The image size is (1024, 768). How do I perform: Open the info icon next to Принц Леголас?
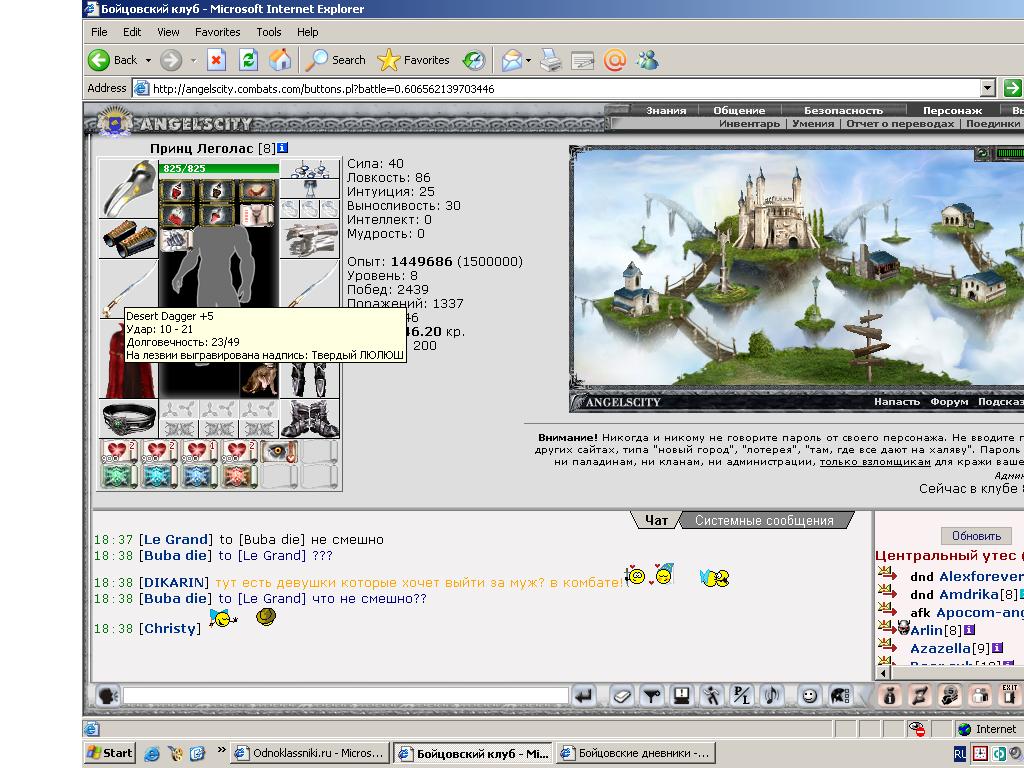(282, 148)
